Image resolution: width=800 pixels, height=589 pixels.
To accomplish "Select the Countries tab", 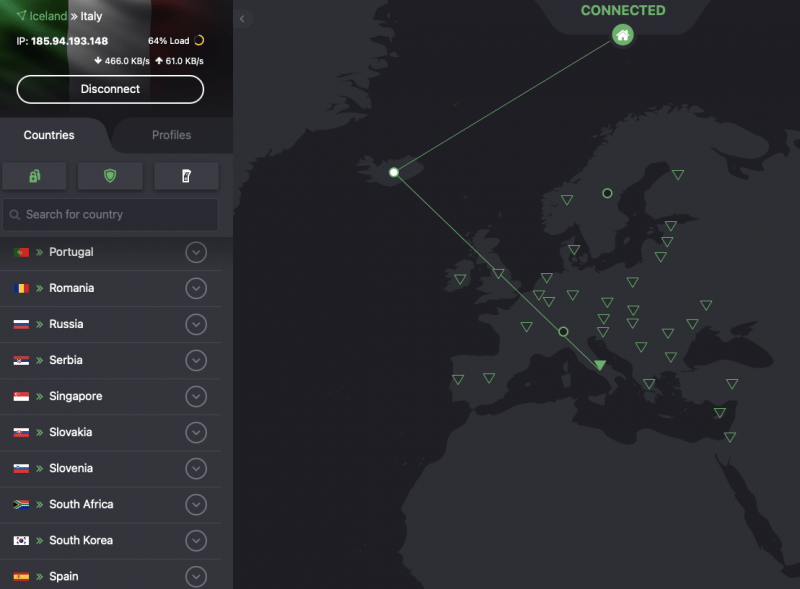I will [x=48, y=135].
